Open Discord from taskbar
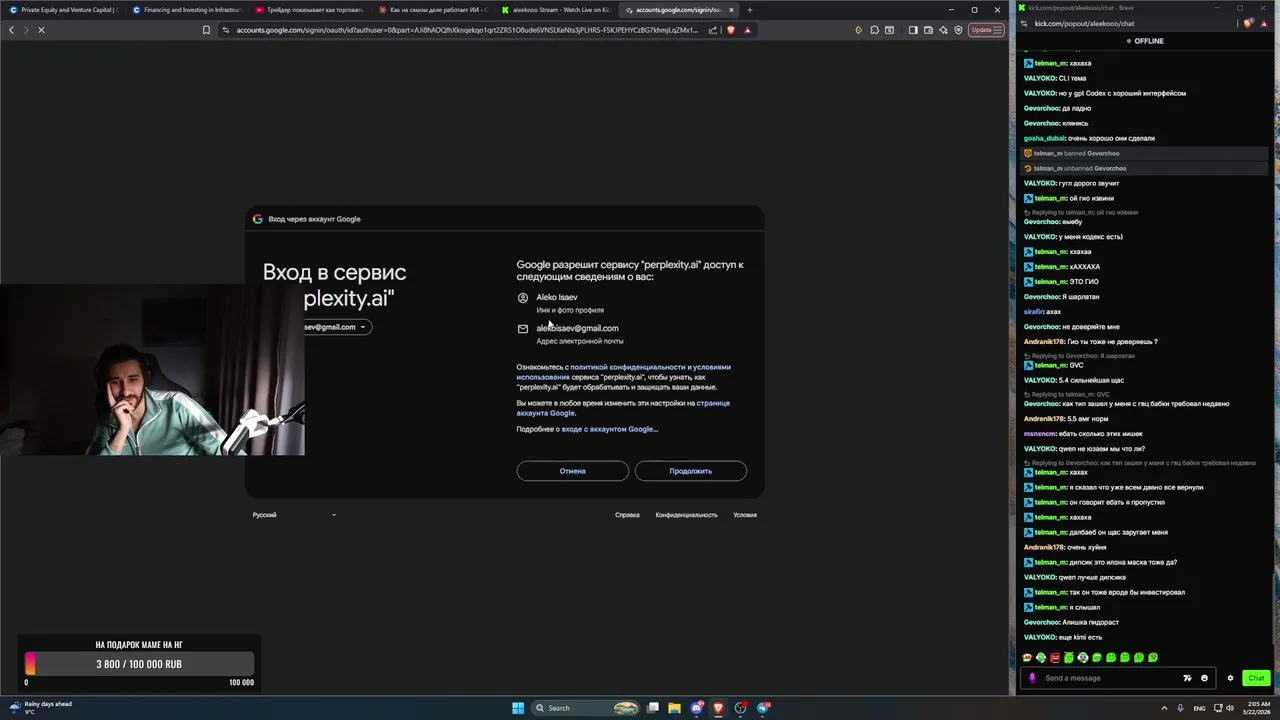The width and height of the screenshot is (1280, 720). pos(697,708)
